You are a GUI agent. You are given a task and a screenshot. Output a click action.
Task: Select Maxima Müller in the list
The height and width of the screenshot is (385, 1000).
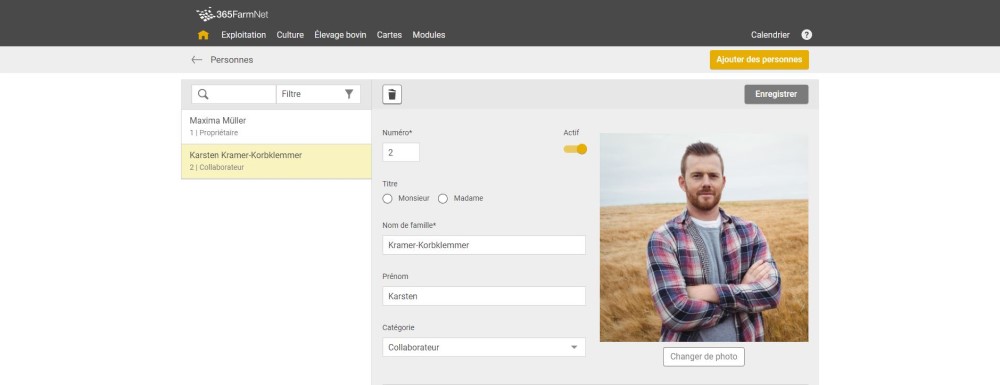coord(276,126)
